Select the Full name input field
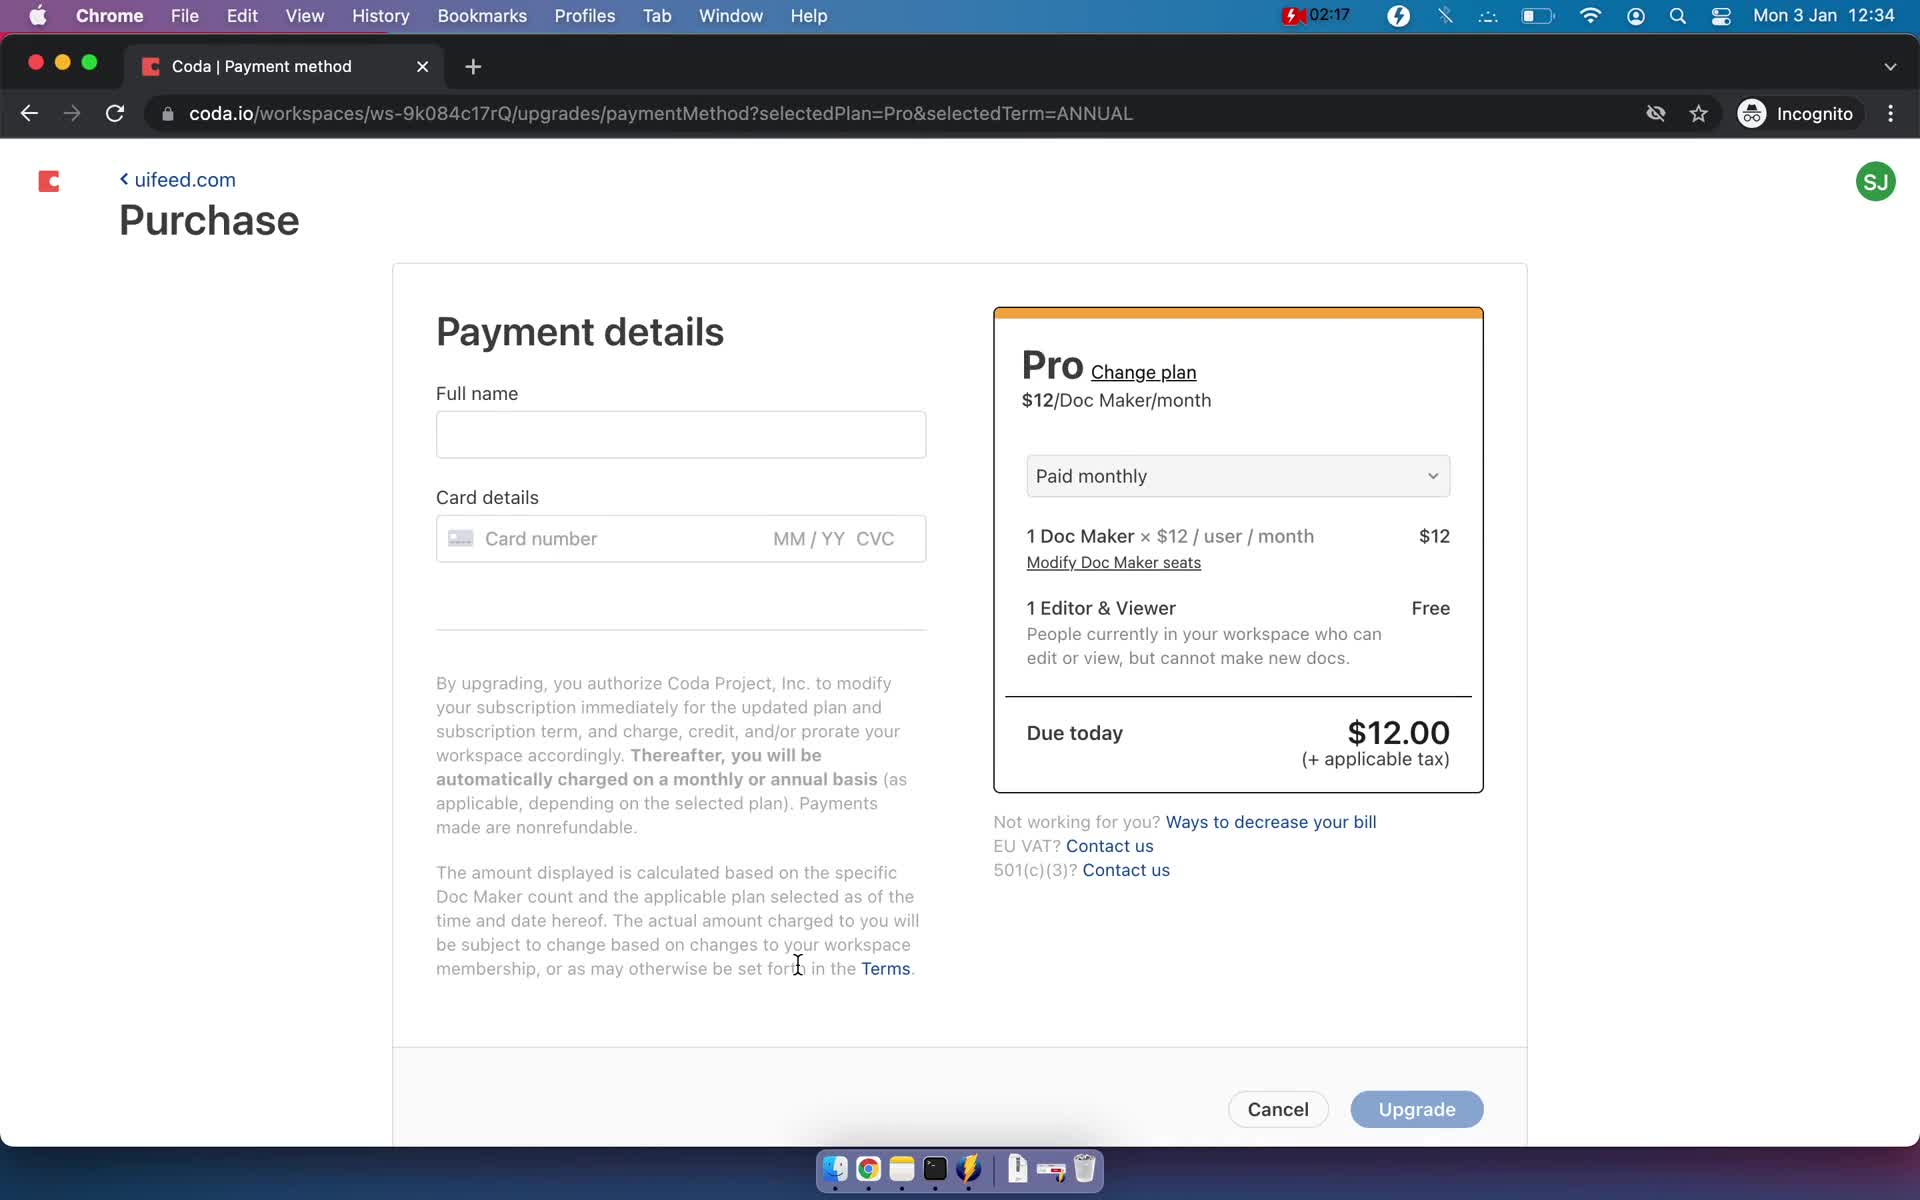The image size is (1920, 1200). pyautogui.click(x=680, y=433)
